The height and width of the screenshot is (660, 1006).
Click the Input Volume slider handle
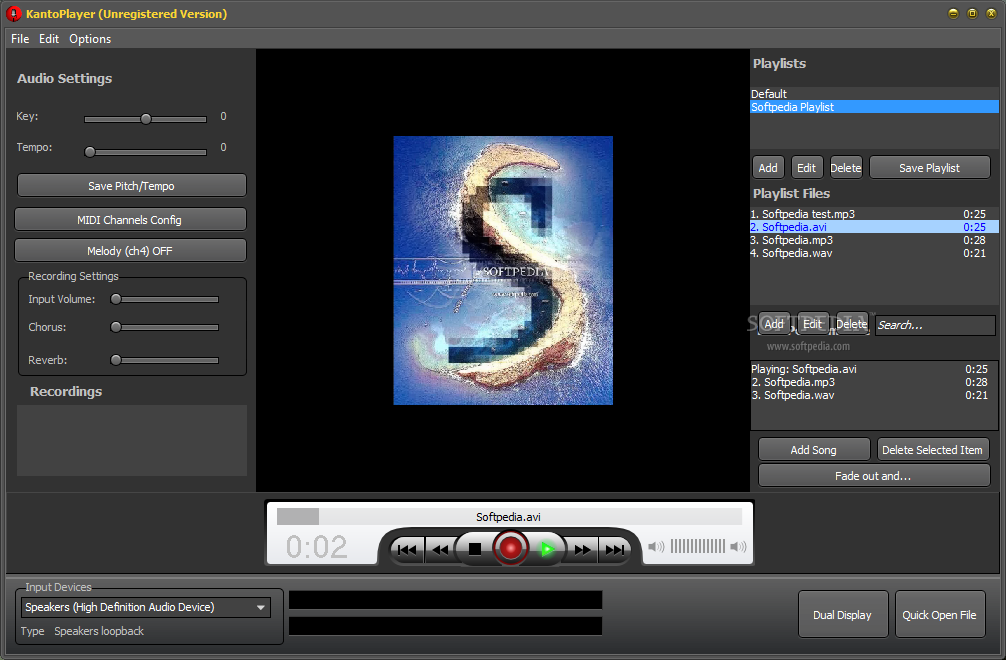[x=116, y=299]
